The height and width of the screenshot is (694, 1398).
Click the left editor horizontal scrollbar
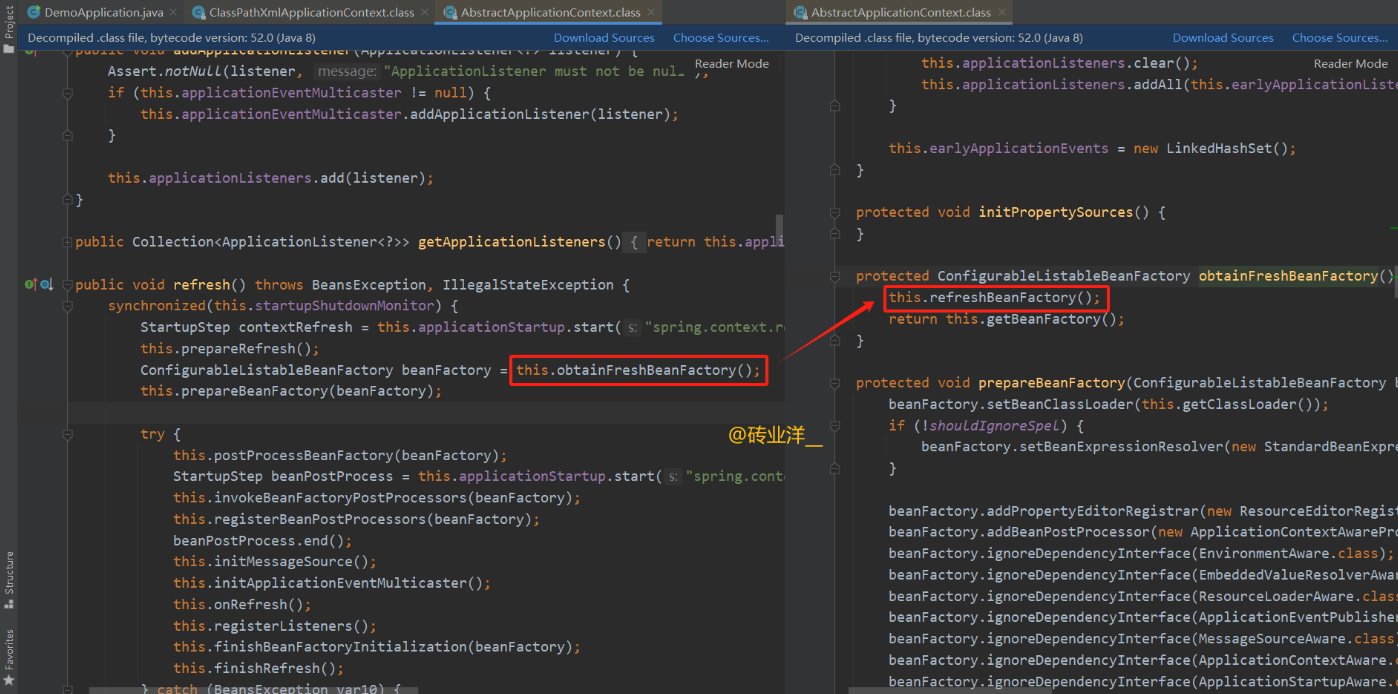point(252,690)
